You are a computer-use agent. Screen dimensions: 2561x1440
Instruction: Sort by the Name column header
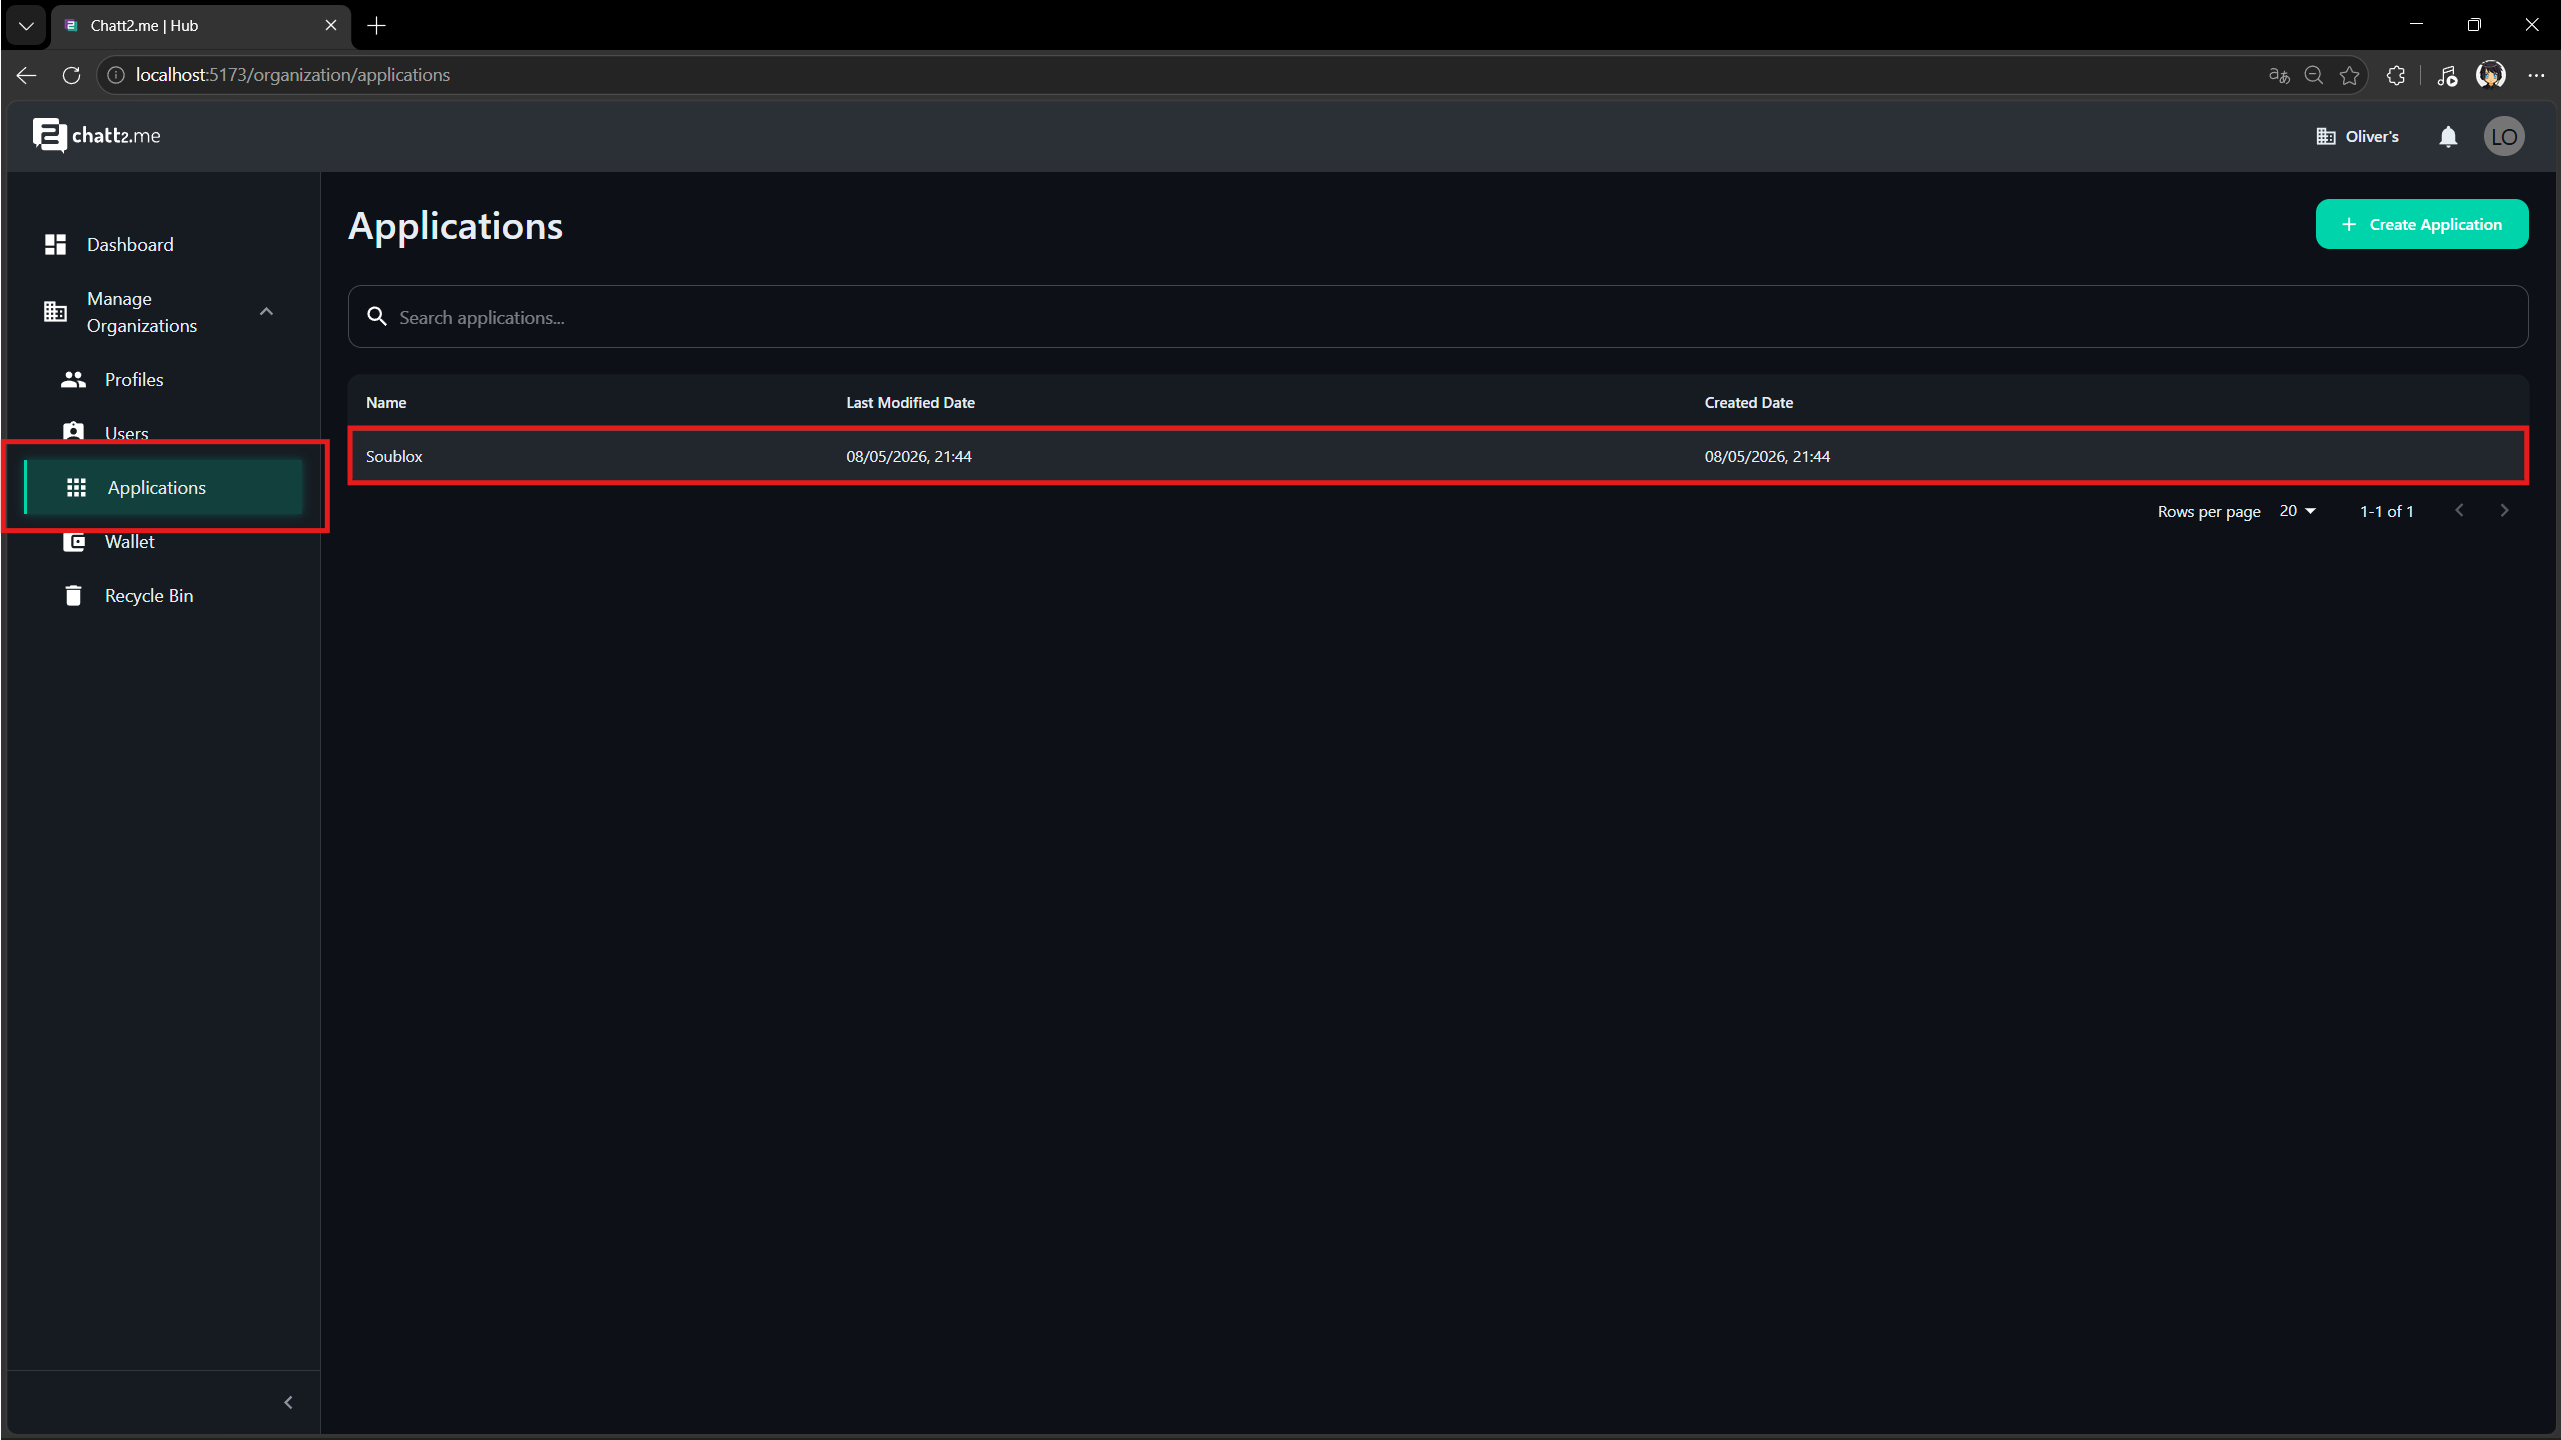pyautogui.click(x=386, y=403)
